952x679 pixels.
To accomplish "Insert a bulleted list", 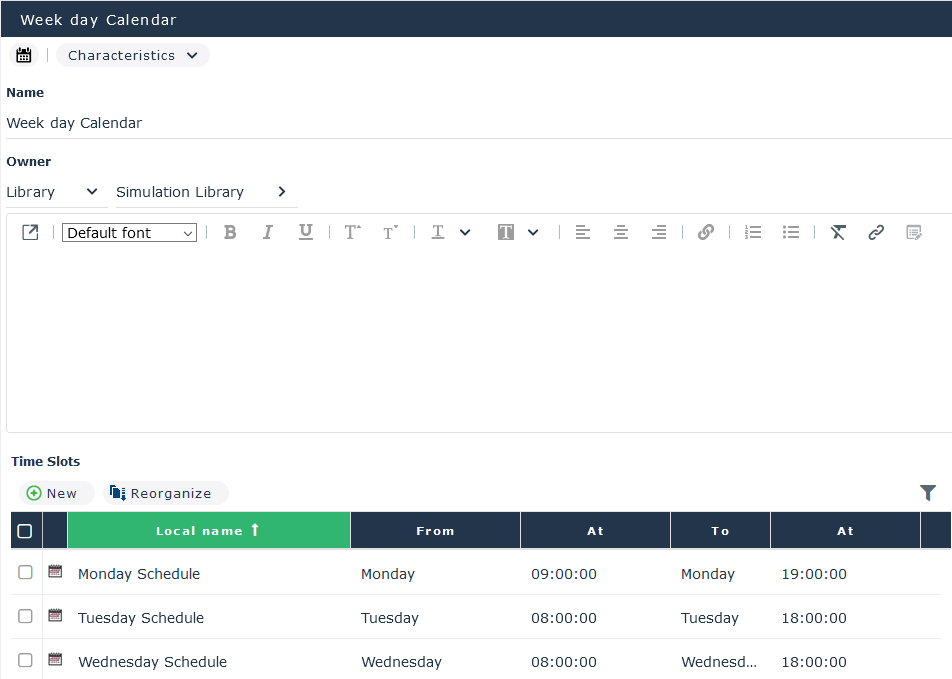I will 791,232.
